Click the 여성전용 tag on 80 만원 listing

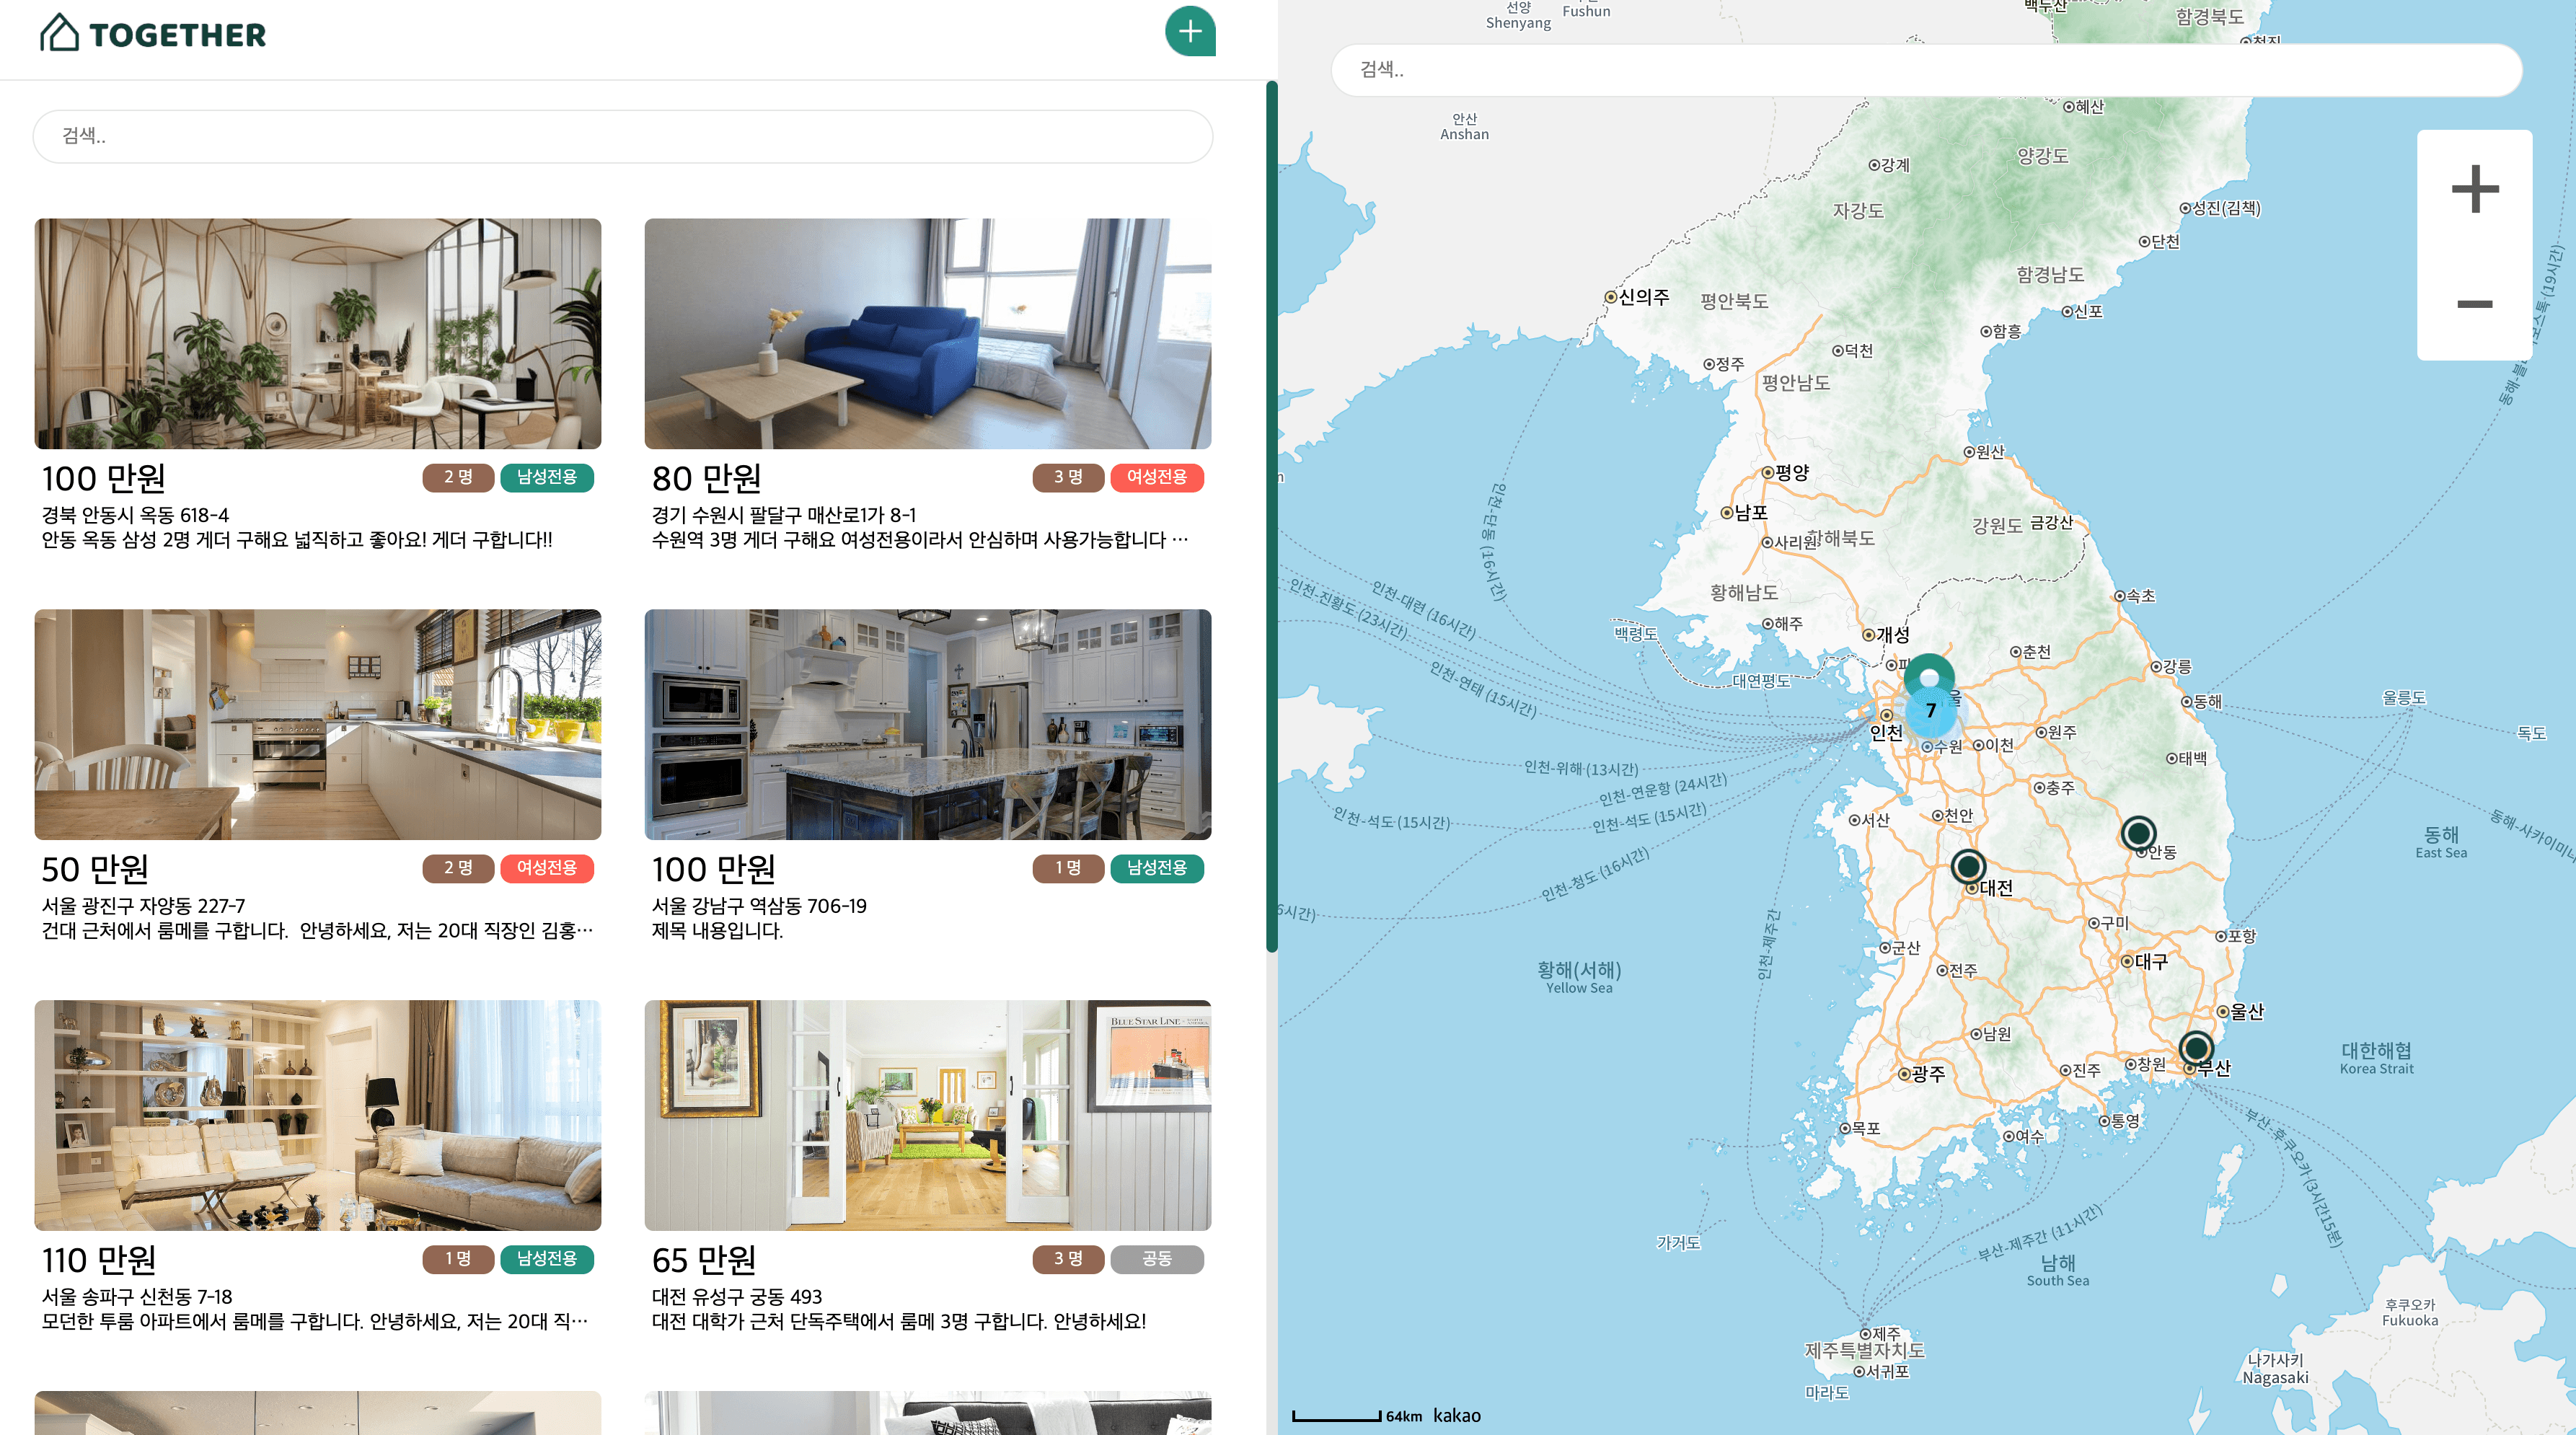[1156, 477]
